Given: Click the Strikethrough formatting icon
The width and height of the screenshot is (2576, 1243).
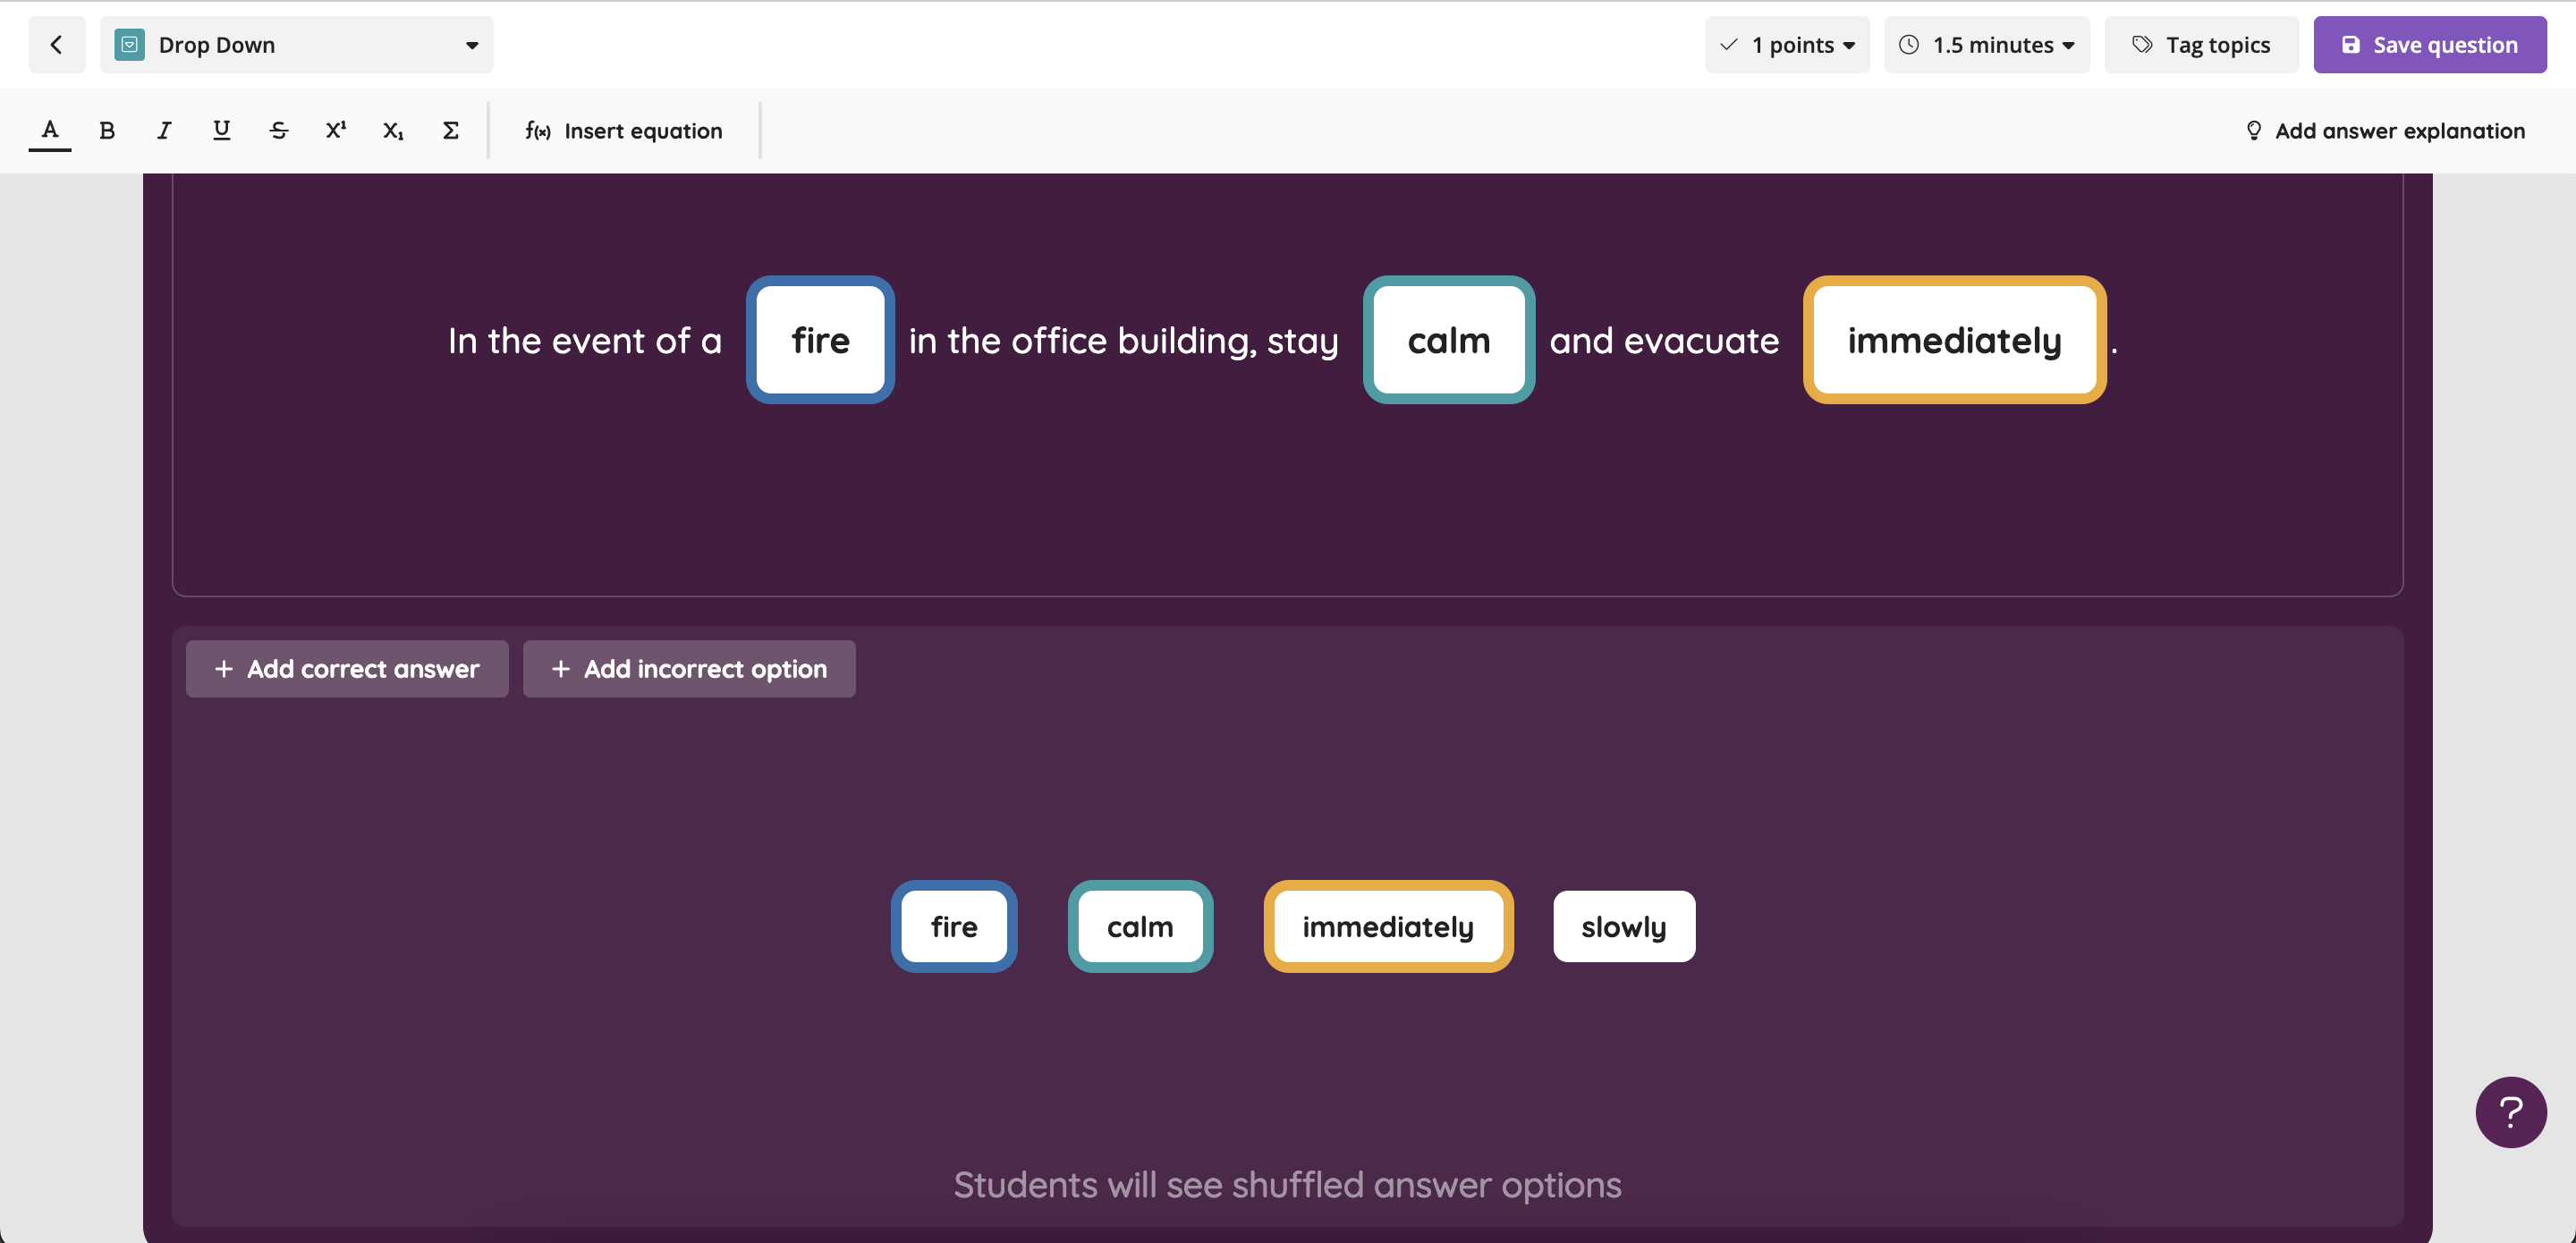Looking at the screenshot, I should click(277, 130).
